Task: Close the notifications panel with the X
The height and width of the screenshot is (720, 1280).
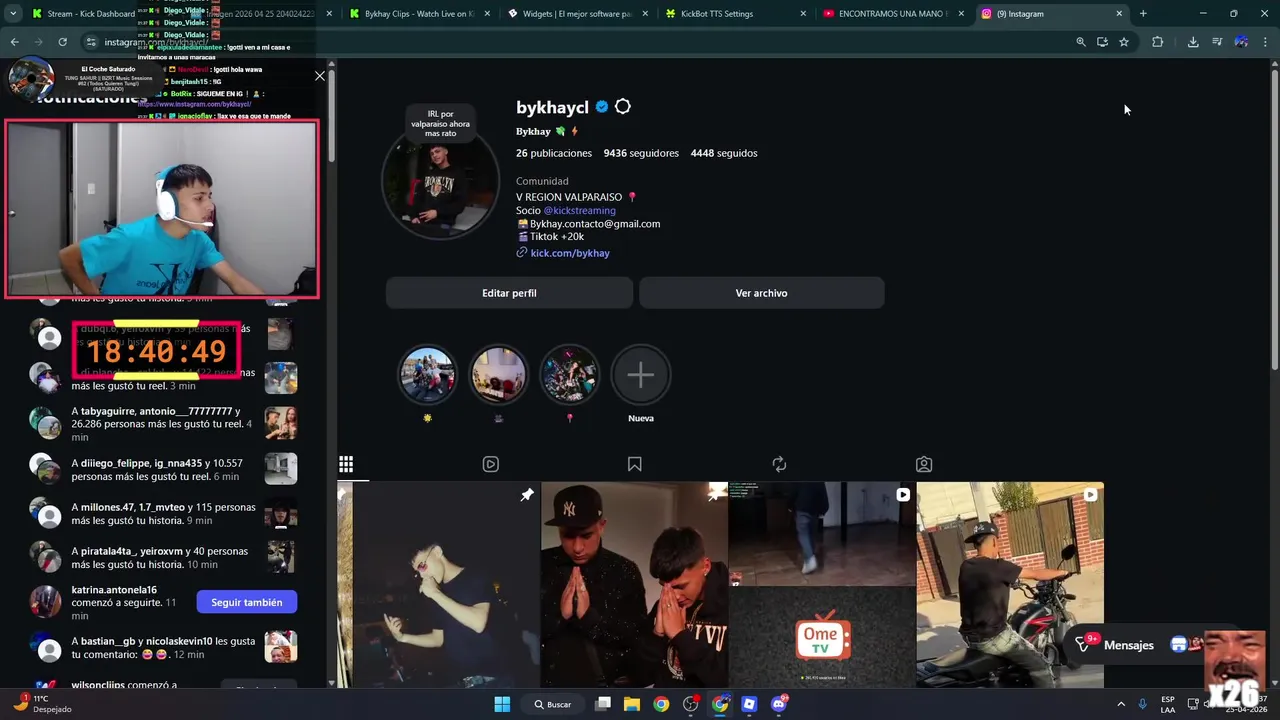Action: [320, 76]
